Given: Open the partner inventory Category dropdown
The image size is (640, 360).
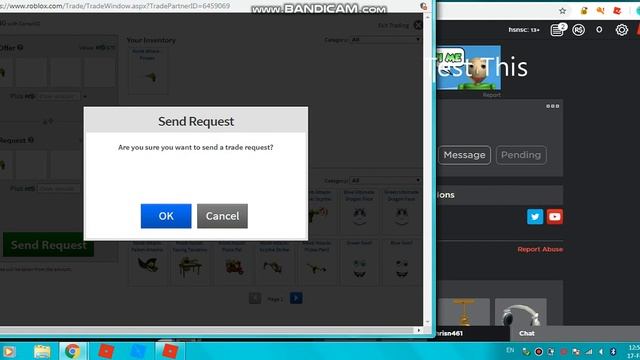Looking at the screenshot, I should pos(385,180).
